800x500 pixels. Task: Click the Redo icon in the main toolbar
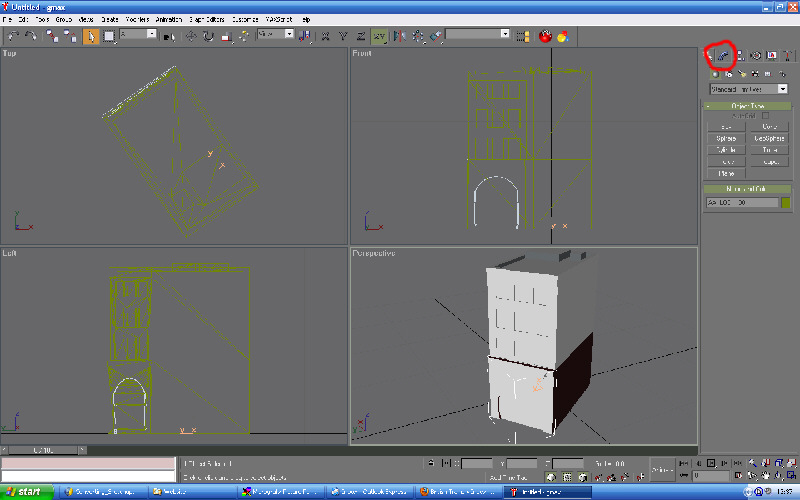pyautogui.click(x=31, y=36)
